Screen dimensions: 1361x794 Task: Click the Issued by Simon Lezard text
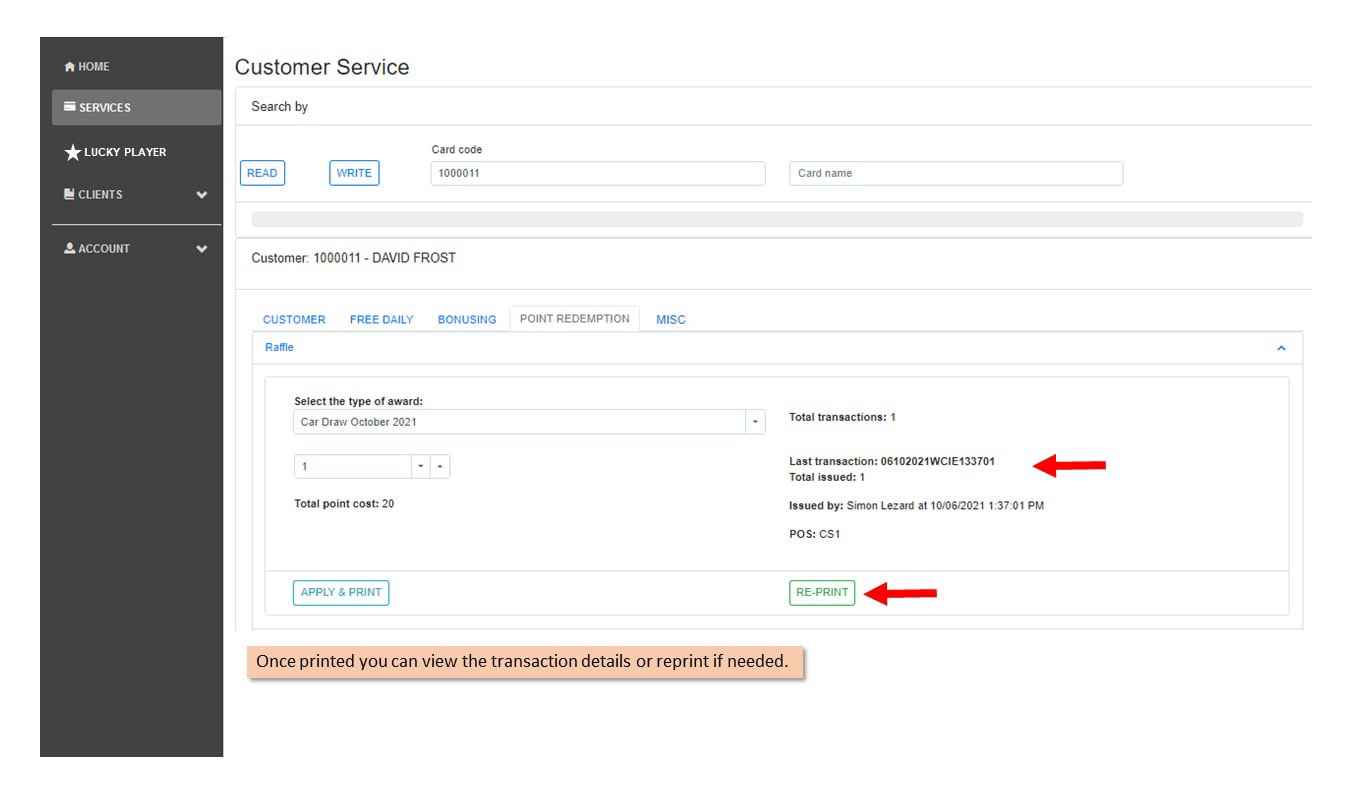[916, 506]
